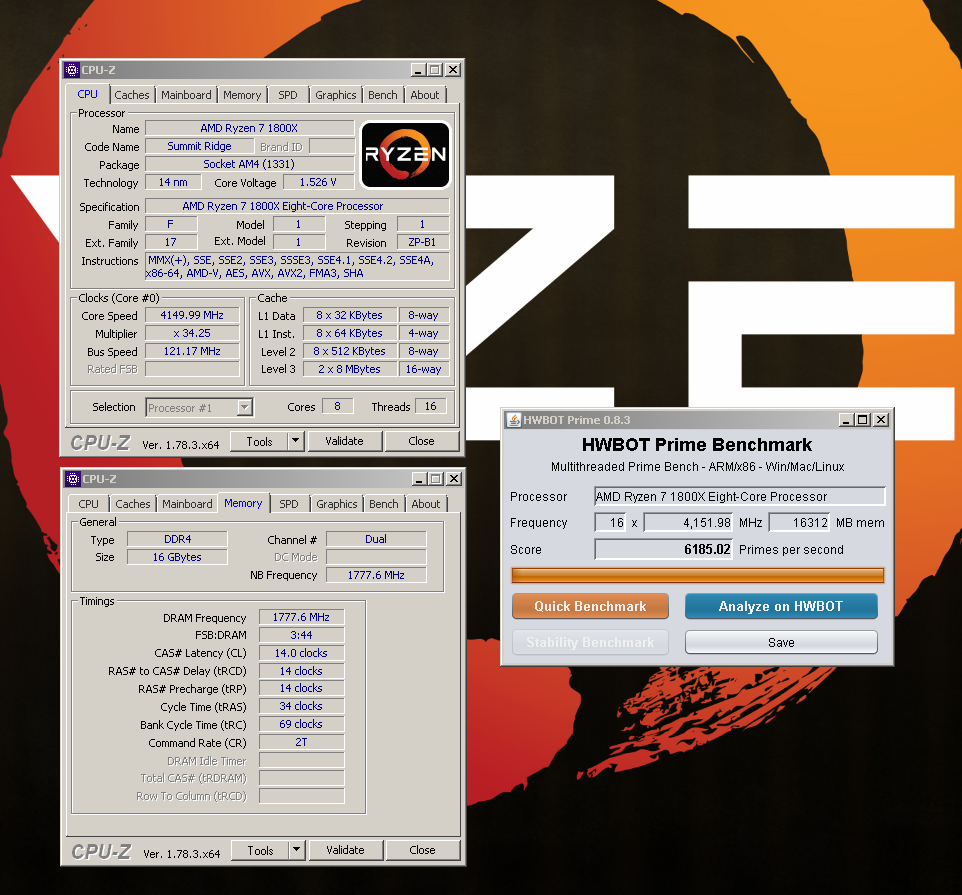Image resolution: width=962 pixels, height=895 pixels.
Task: Click Validate in Memory CPU-Z window
Action: pyautogui.click(x=346, y=850)
